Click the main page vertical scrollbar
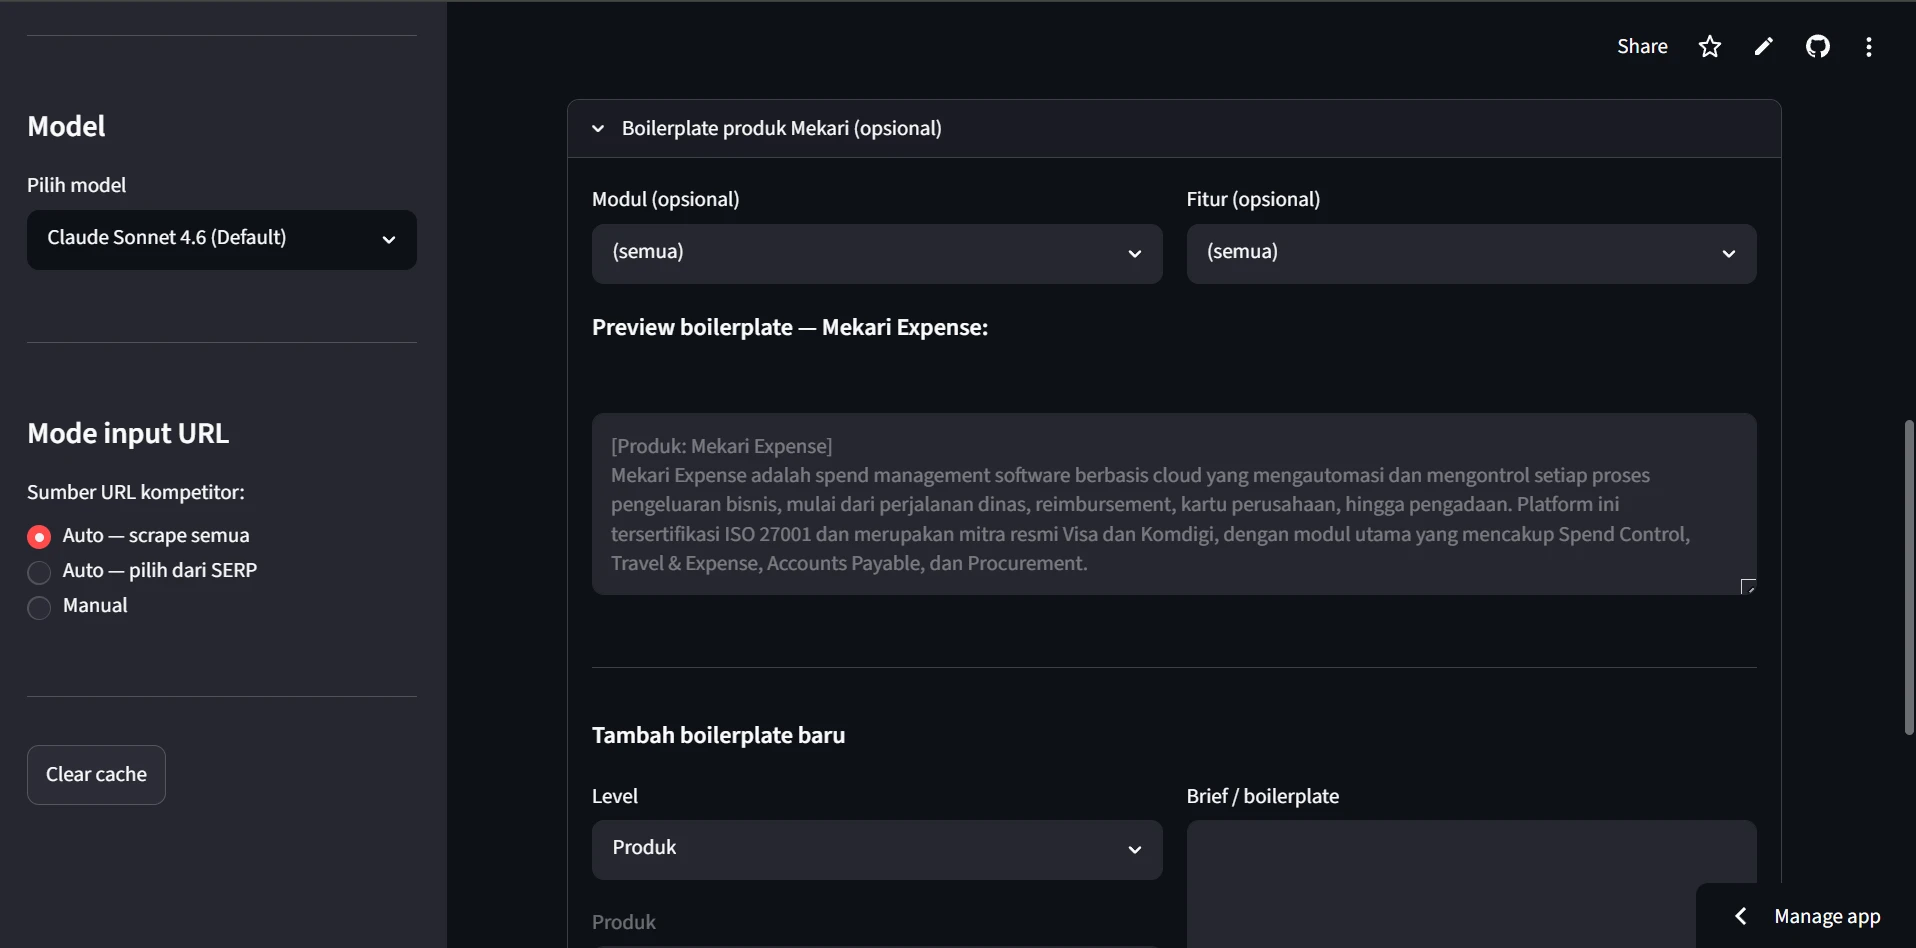Image resolution: width=1916 pixels, height=948 pixels. [x=1909, y=578]
